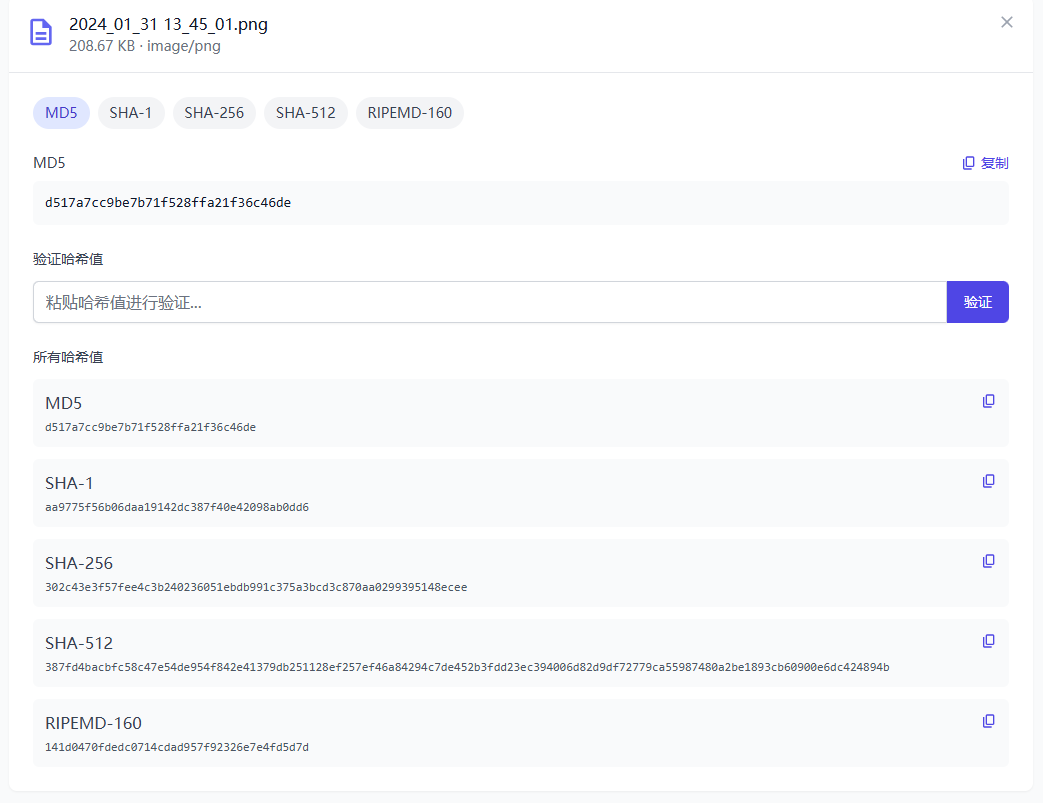Click the purple file document icon

coord(41,32)
